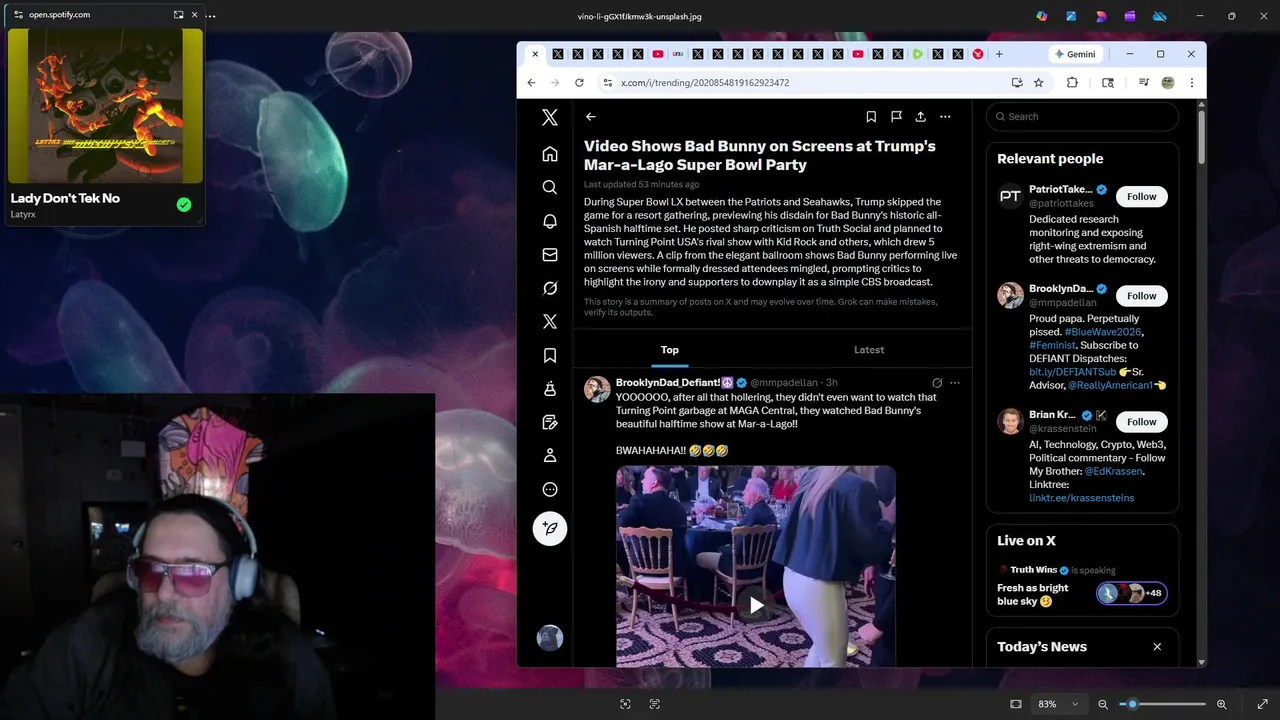The image size is (1280, 720).
Task: Switch to the Top tab
Action: (x=670, y=350)
